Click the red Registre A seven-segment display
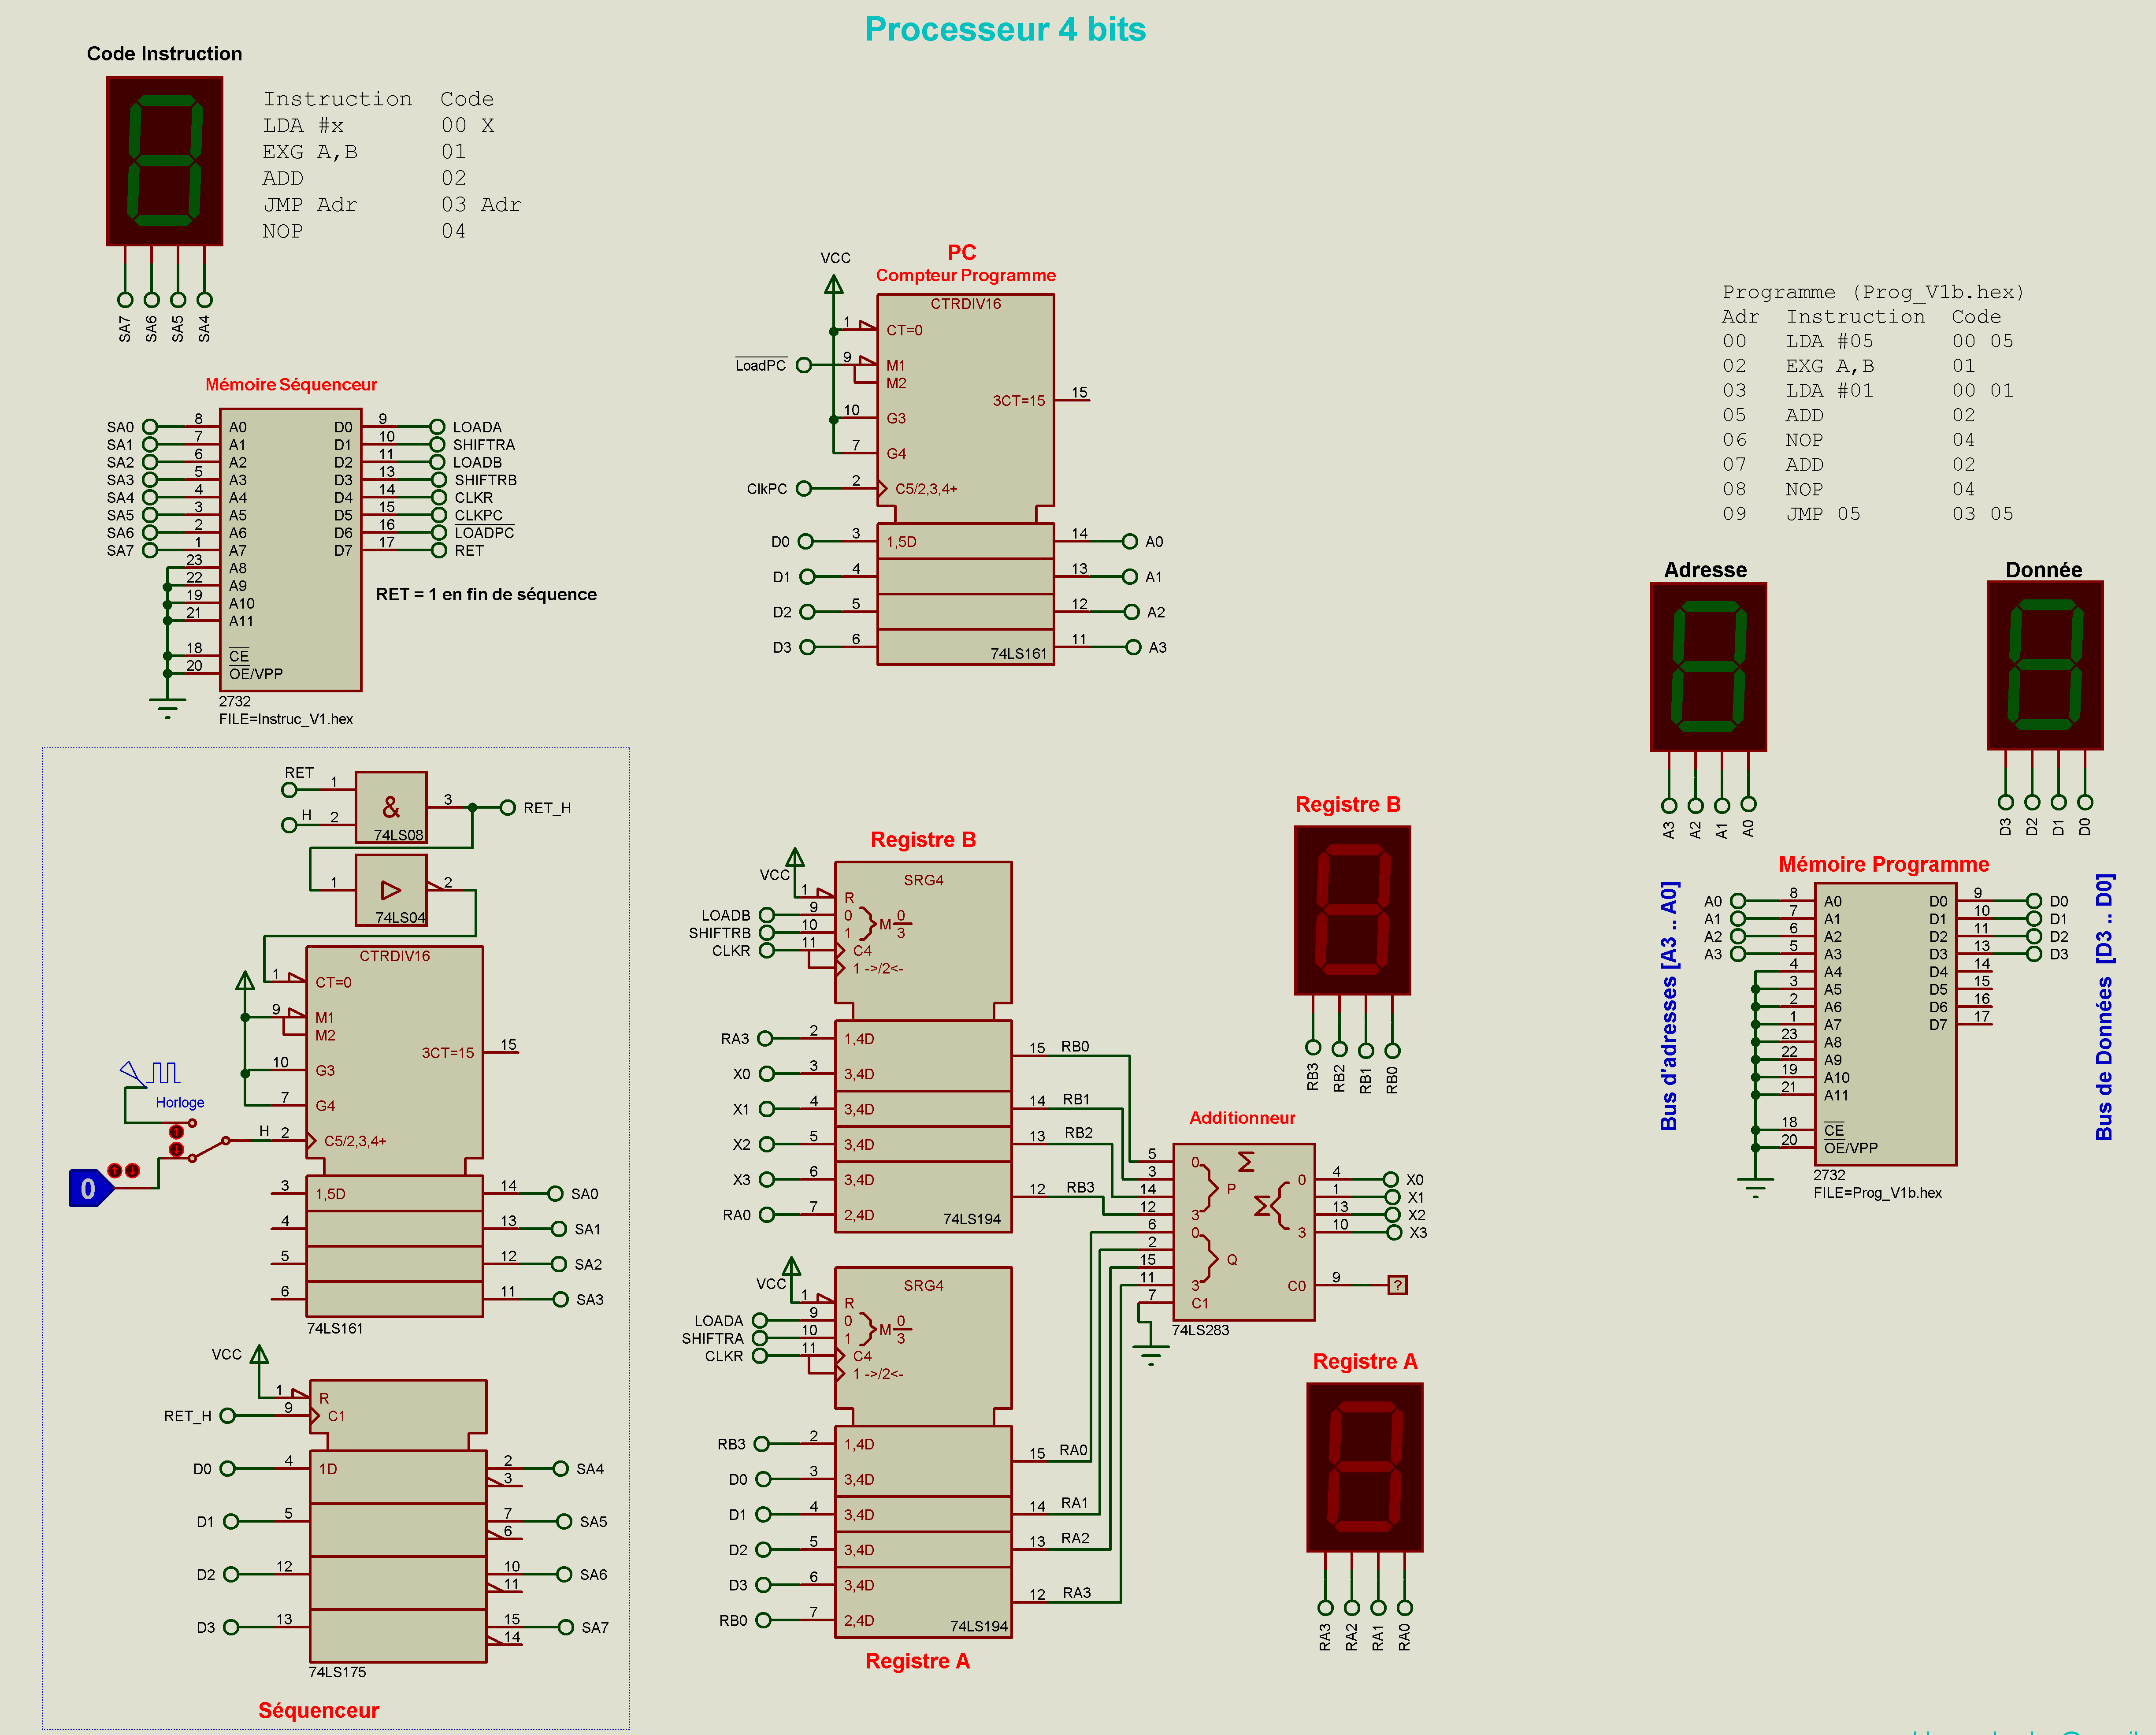The height and width of the screenshot is (1735, 2156). (x=1365, y=1467)
